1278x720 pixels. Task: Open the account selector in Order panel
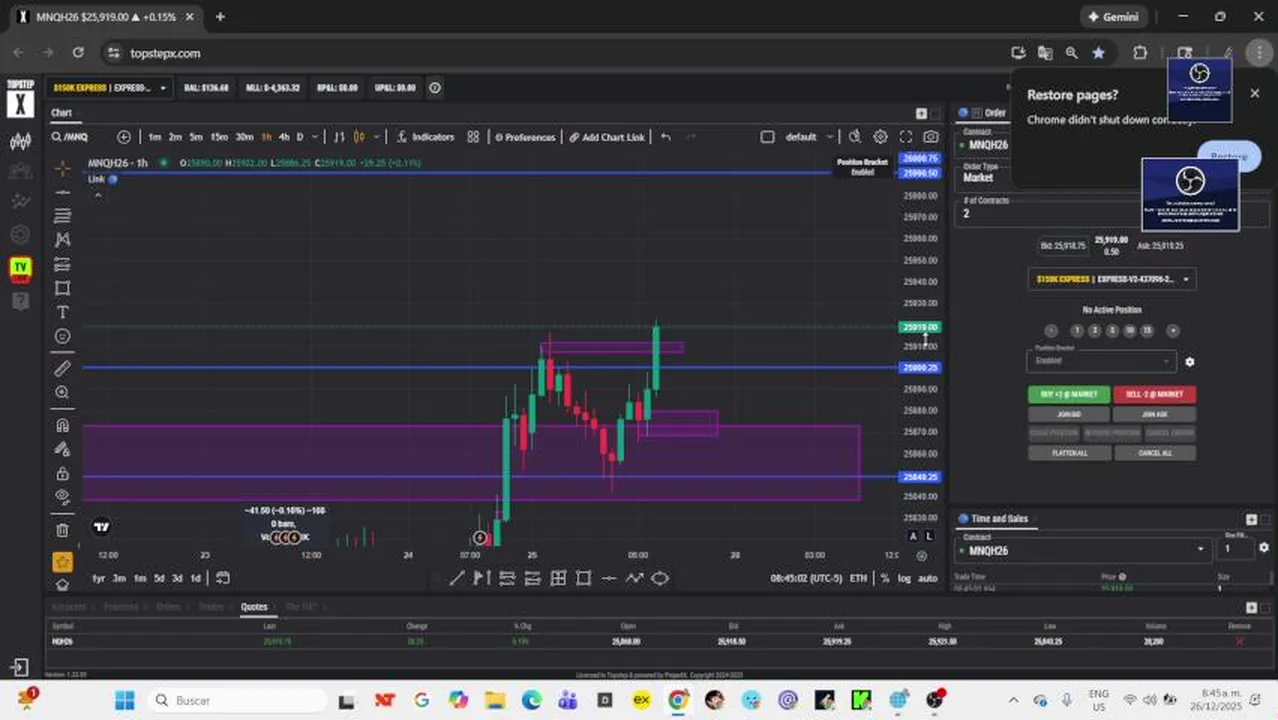[1112, 279]
